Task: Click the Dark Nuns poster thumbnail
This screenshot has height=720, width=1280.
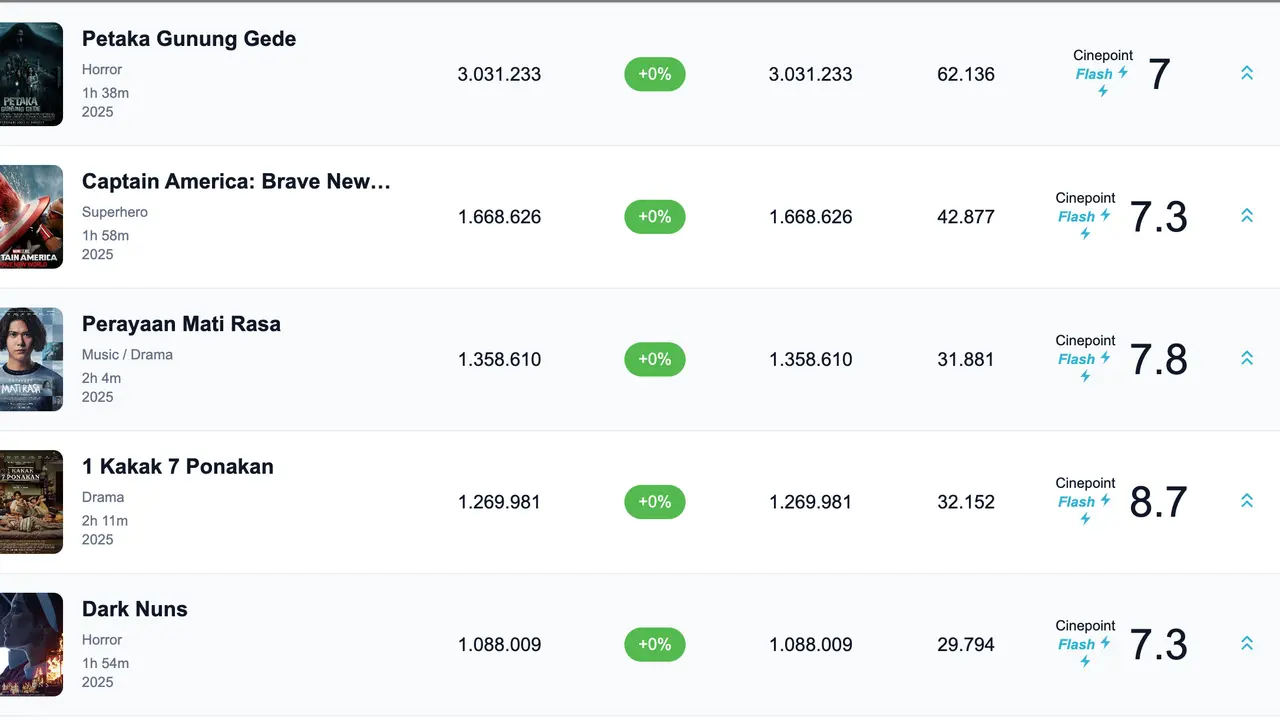Action: point(31,644)
